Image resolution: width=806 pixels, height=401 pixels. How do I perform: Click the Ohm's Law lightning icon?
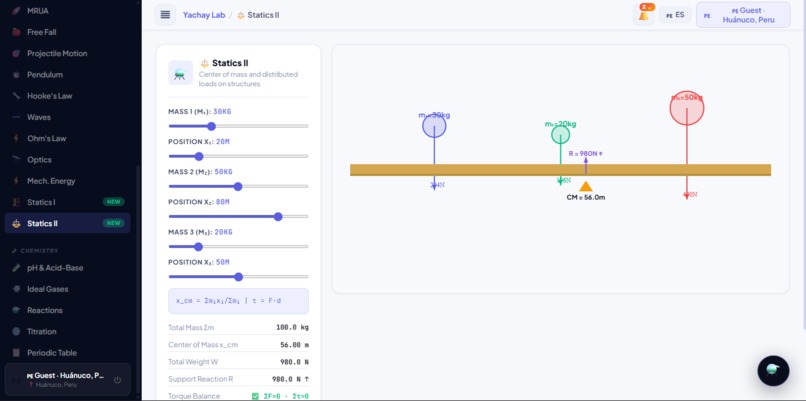pos(16,138)
